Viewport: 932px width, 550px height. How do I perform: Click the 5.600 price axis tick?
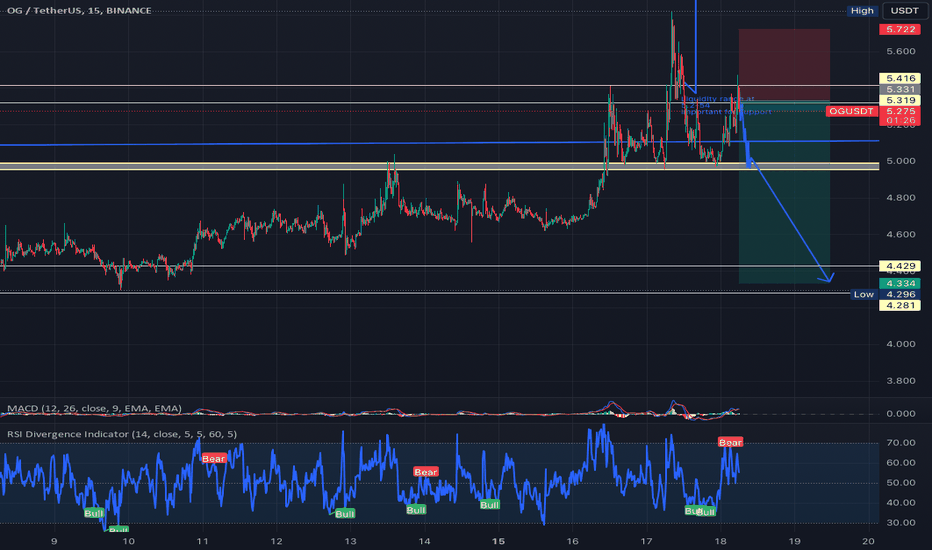[x=900, y=52]
